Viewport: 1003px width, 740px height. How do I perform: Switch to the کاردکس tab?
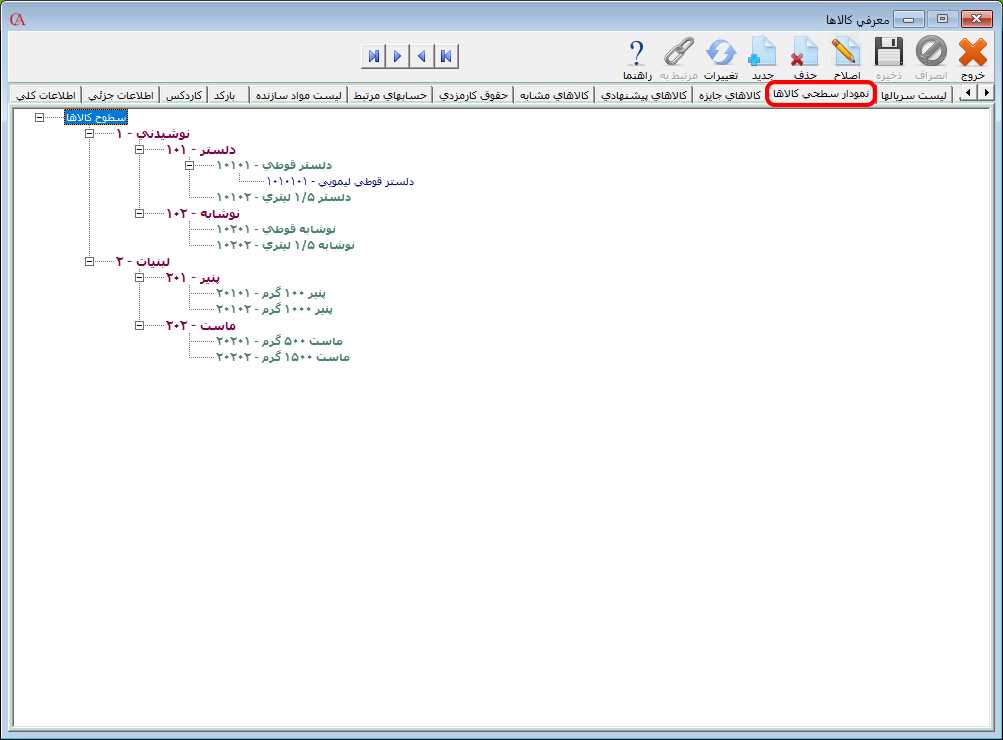coord(184,95)
